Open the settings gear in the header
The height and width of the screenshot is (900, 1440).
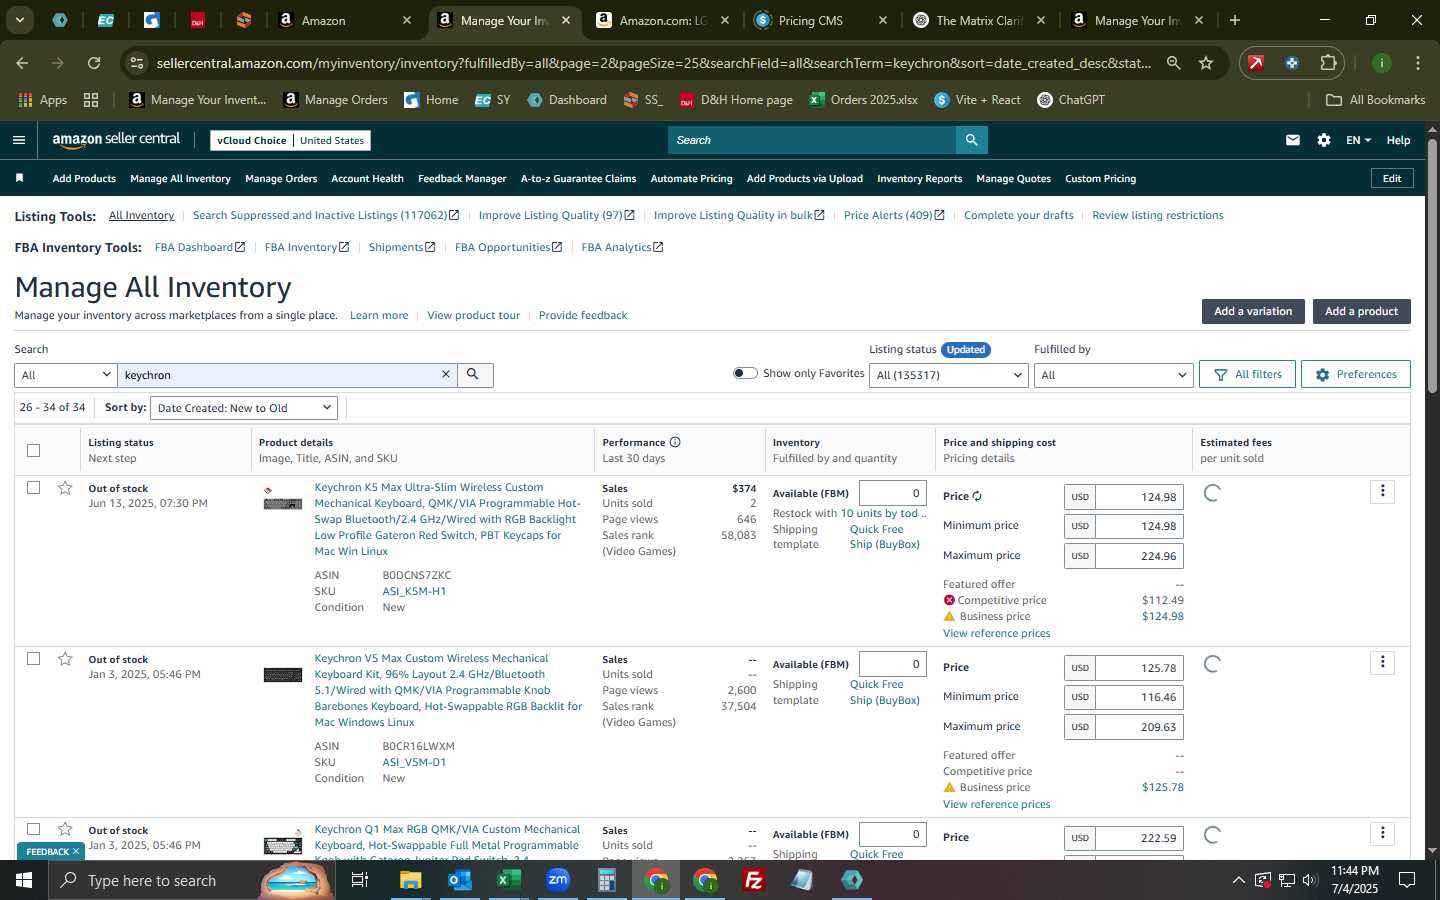coord(1324,140)
